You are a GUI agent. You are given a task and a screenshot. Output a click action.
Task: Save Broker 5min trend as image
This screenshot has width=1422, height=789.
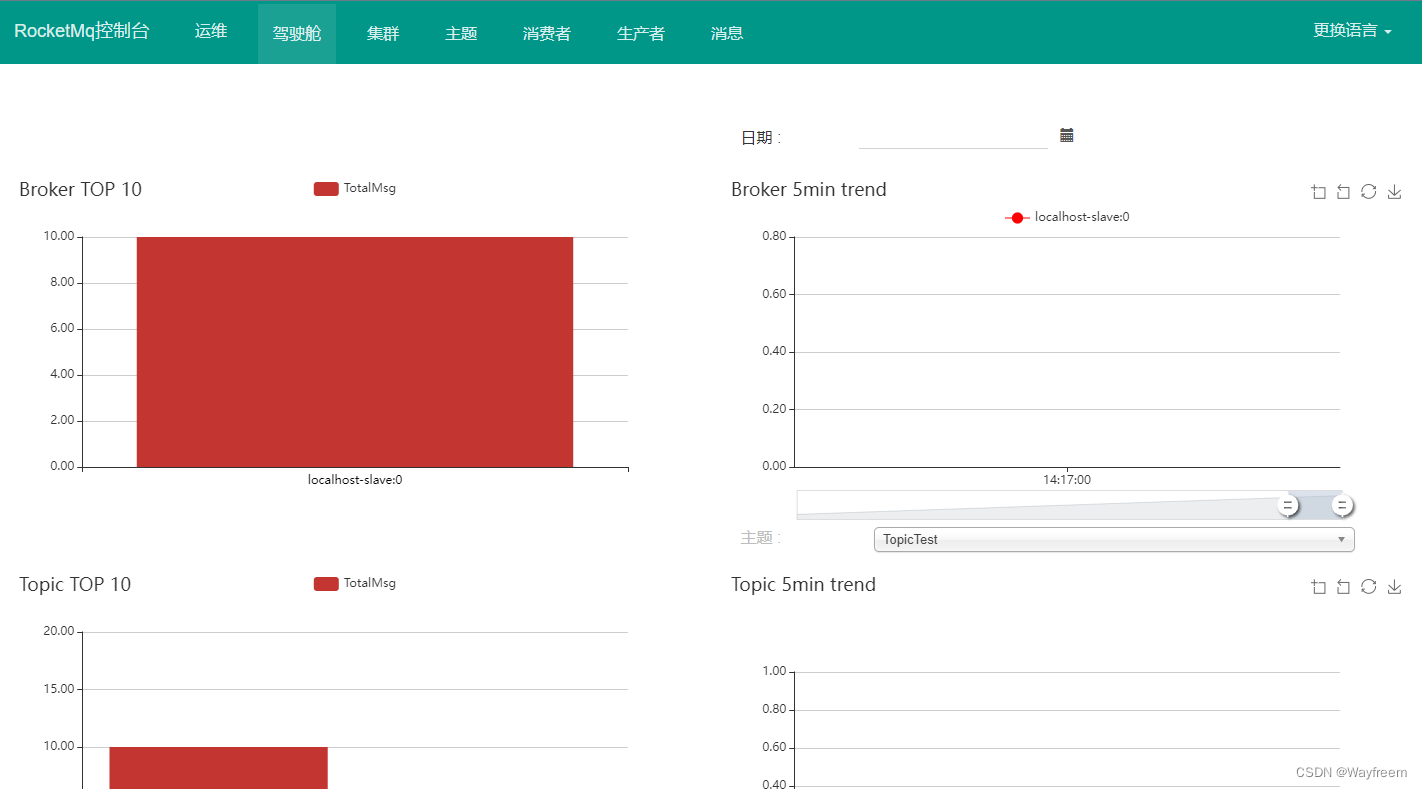tap(1394, 192)
